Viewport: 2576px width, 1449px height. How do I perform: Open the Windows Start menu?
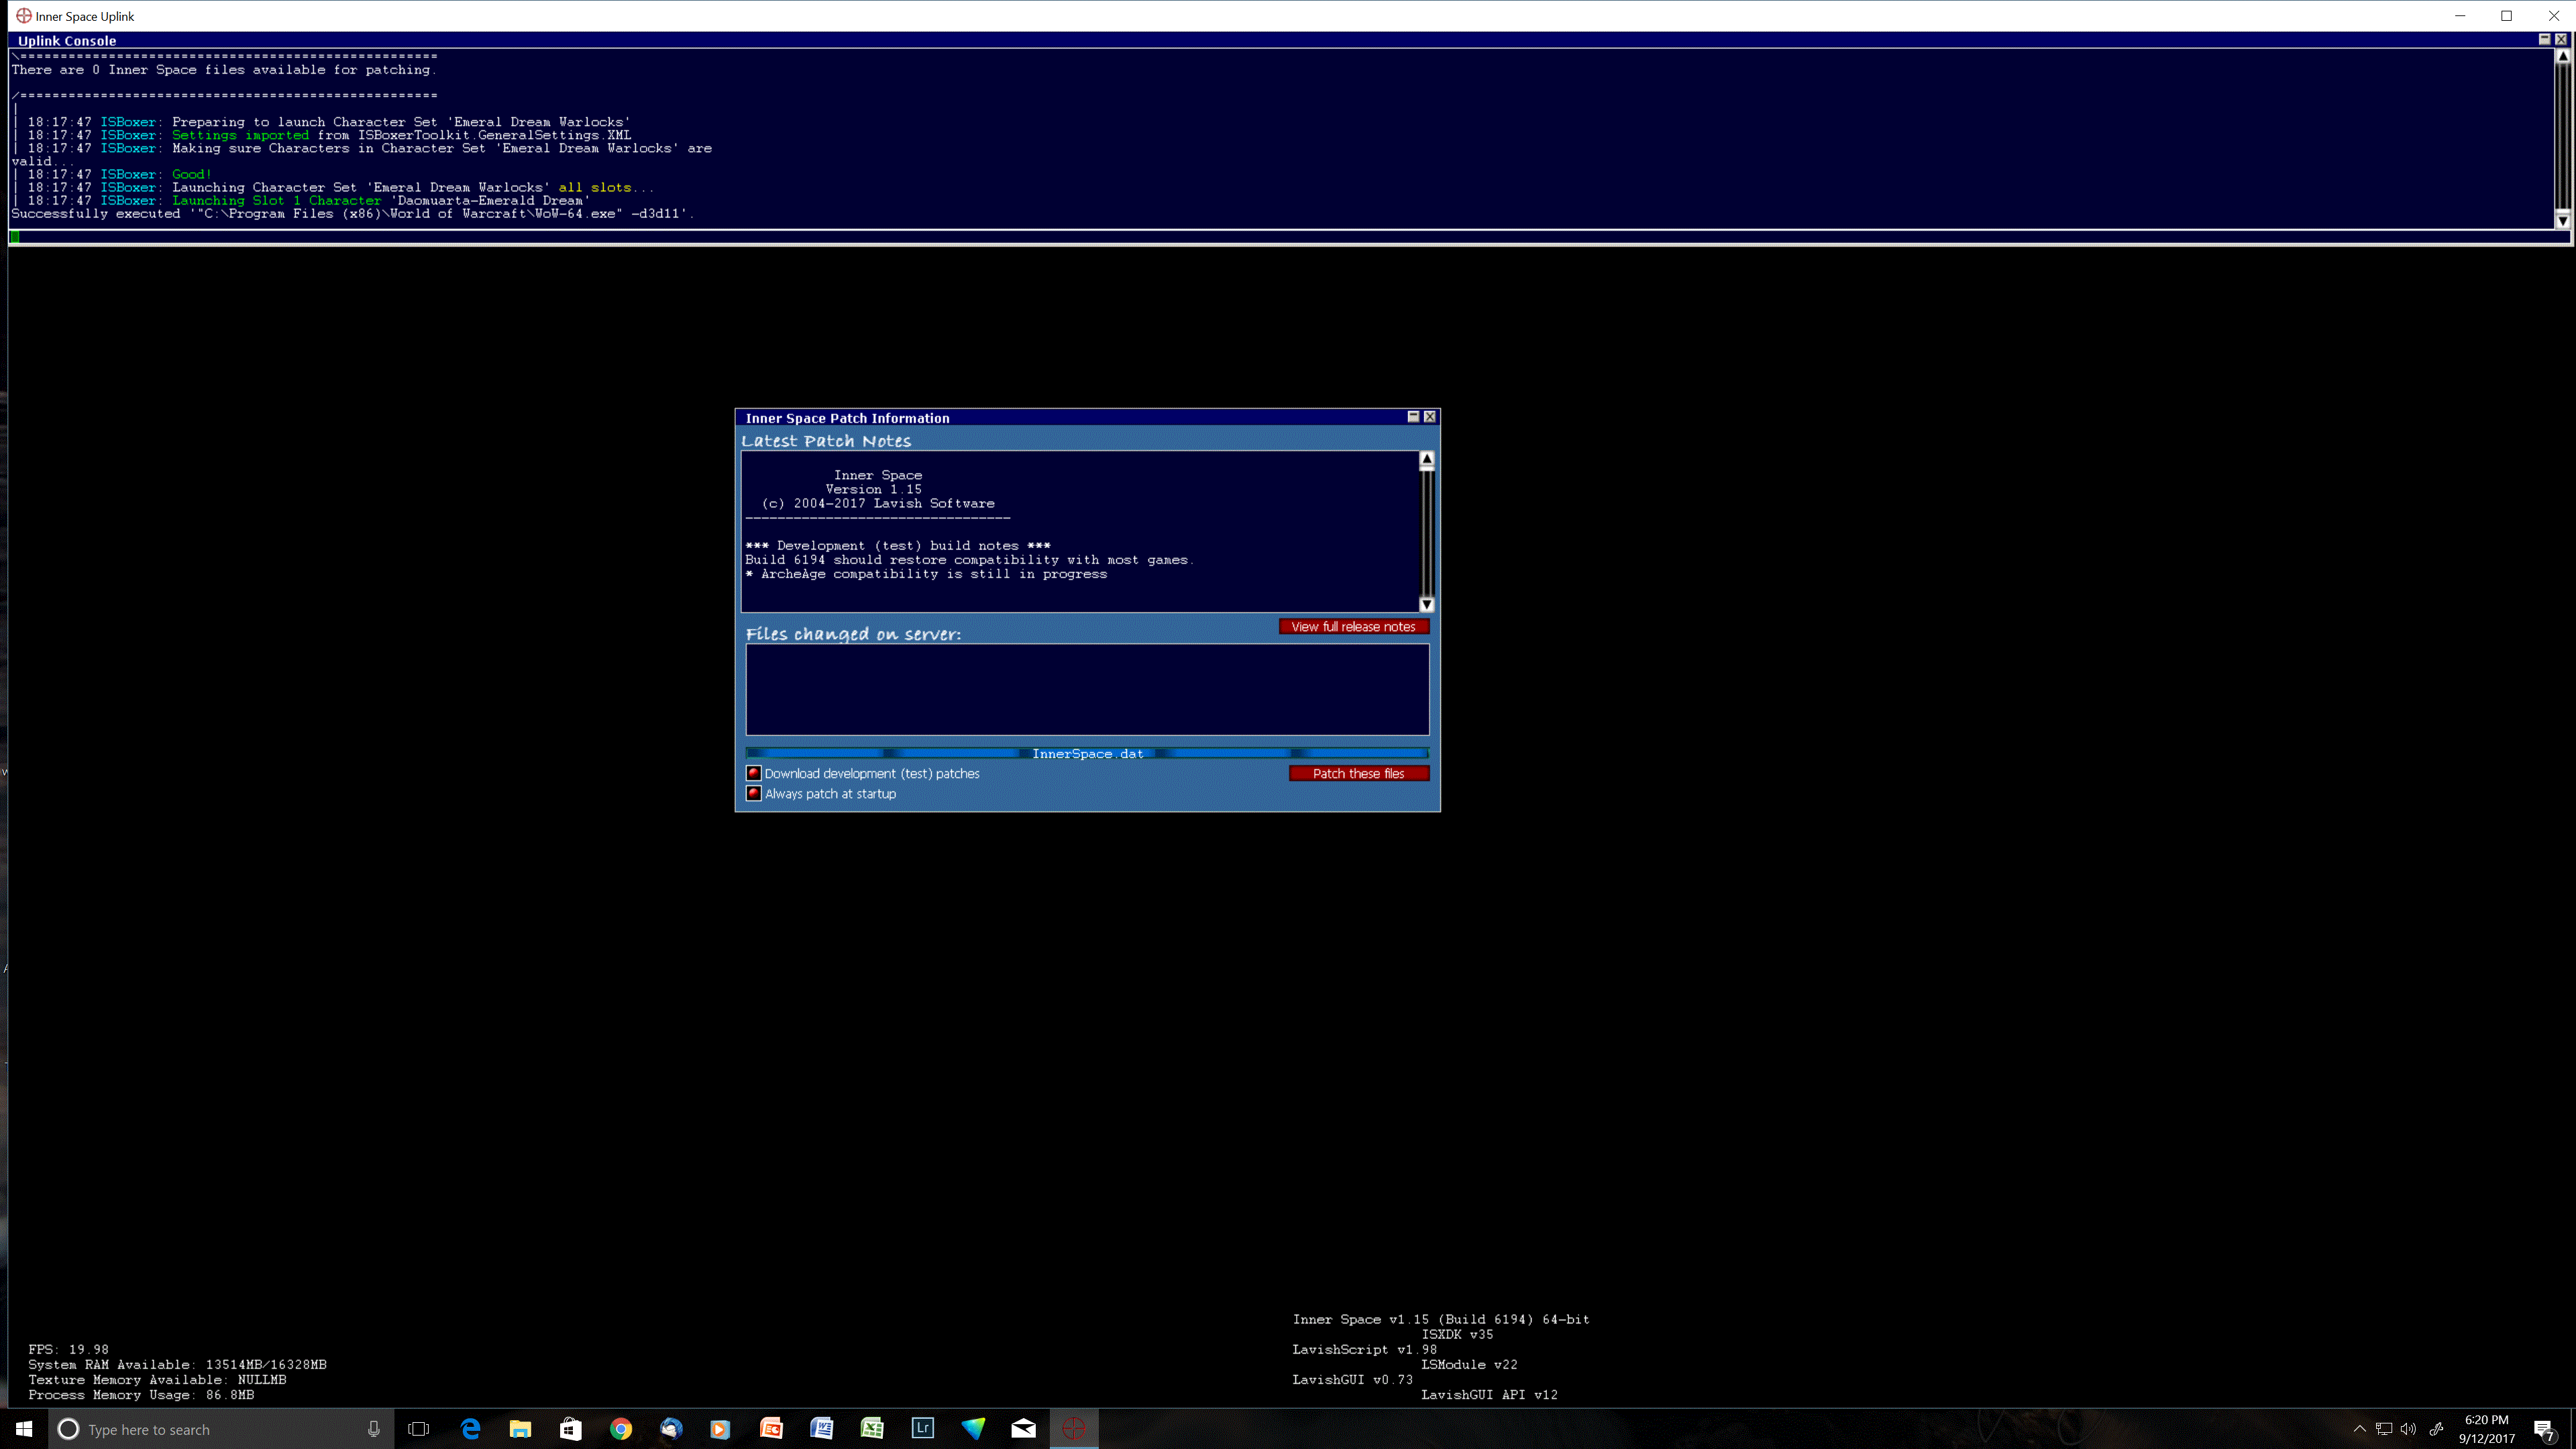point(24,1429)
